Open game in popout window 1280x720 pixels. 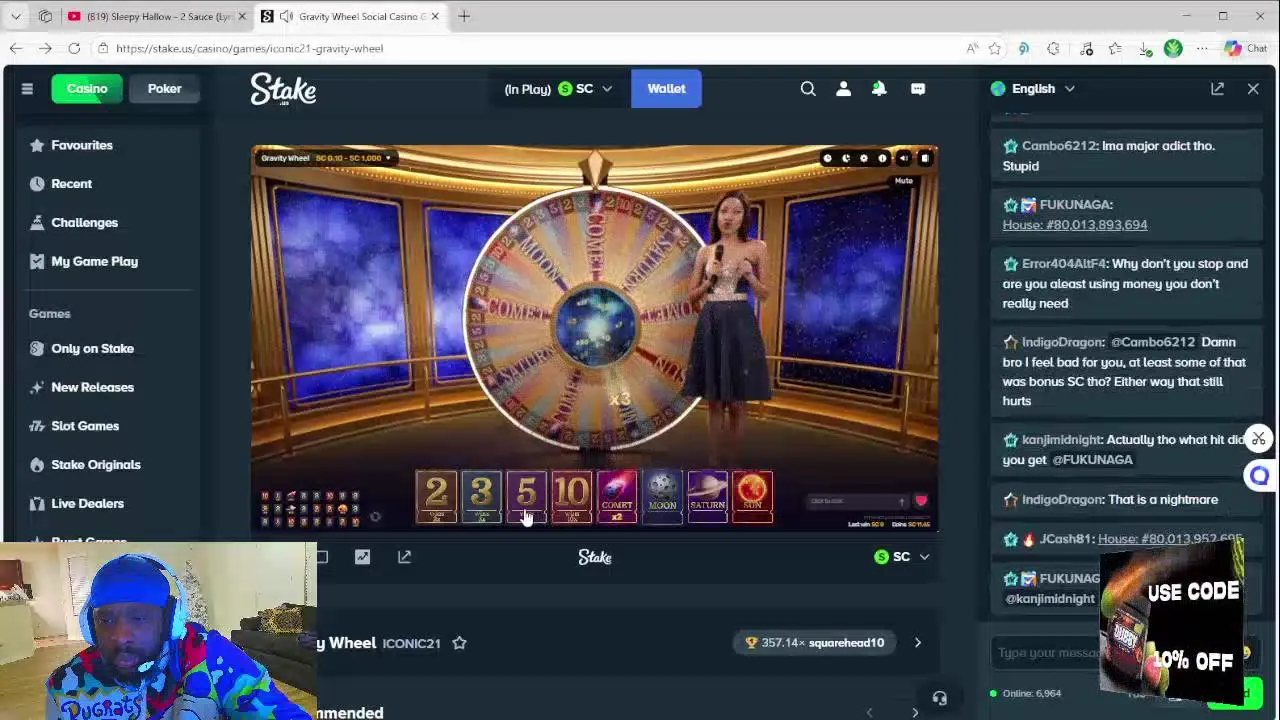[404, 557]
